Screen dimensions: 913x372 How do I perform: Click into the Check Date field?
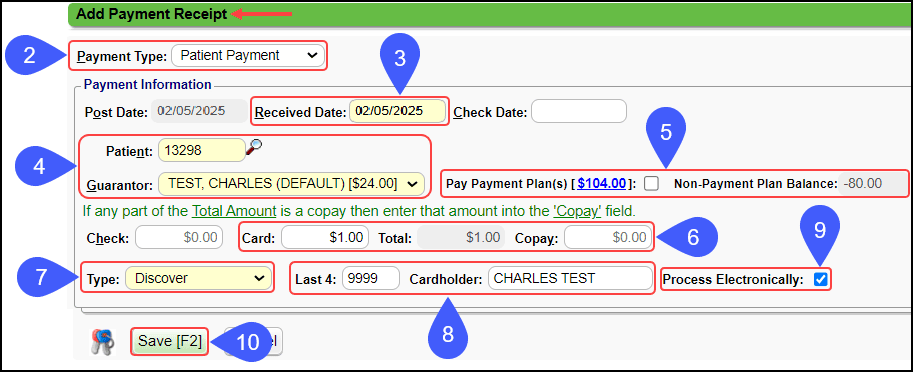[579, 111]
